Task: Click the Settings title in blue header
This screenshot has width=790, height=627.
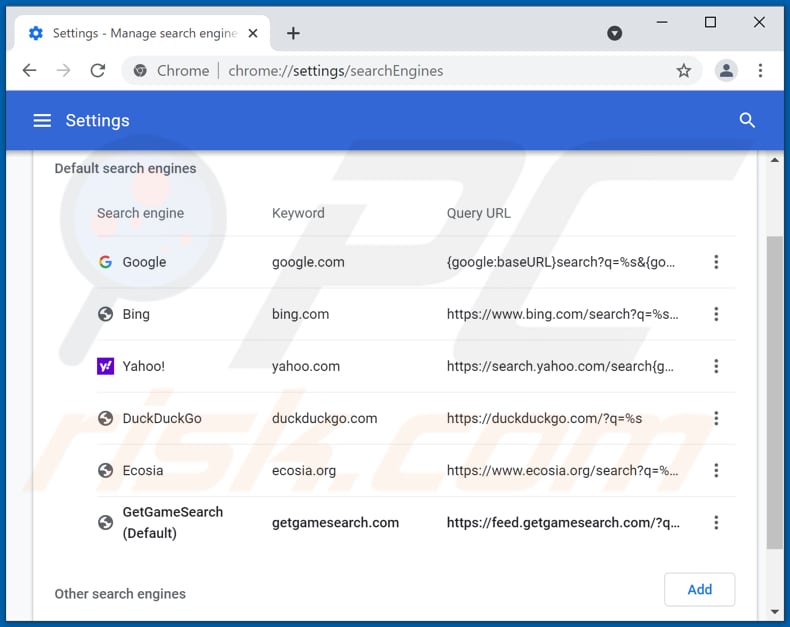Action: click(97, 120)
